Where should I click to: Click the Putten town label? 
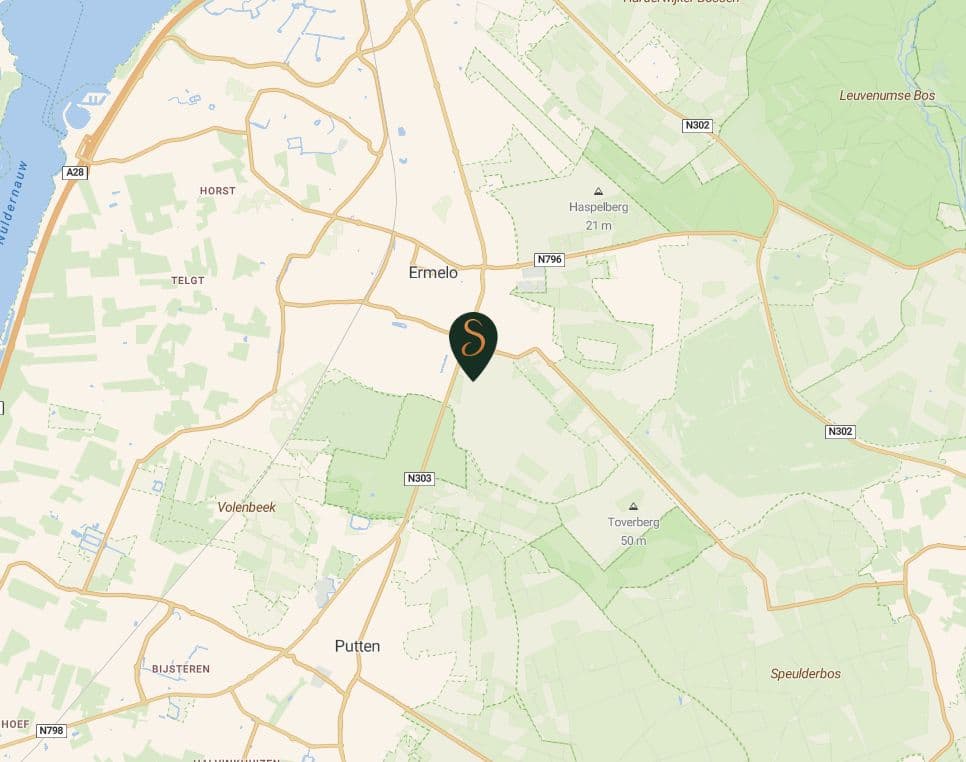[357, 646]
